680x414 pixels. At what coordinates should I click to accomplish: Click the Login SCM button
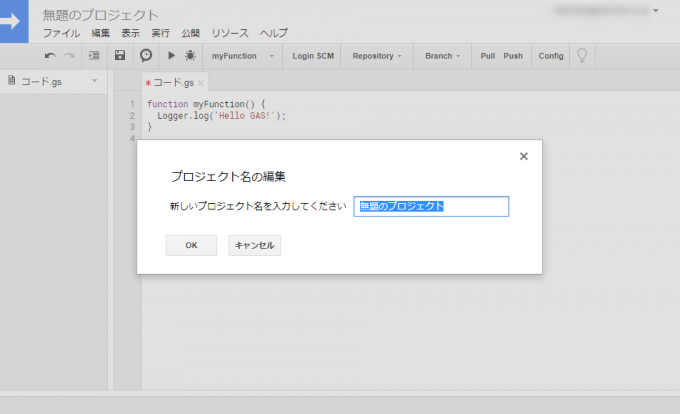[x=313, y=56]
